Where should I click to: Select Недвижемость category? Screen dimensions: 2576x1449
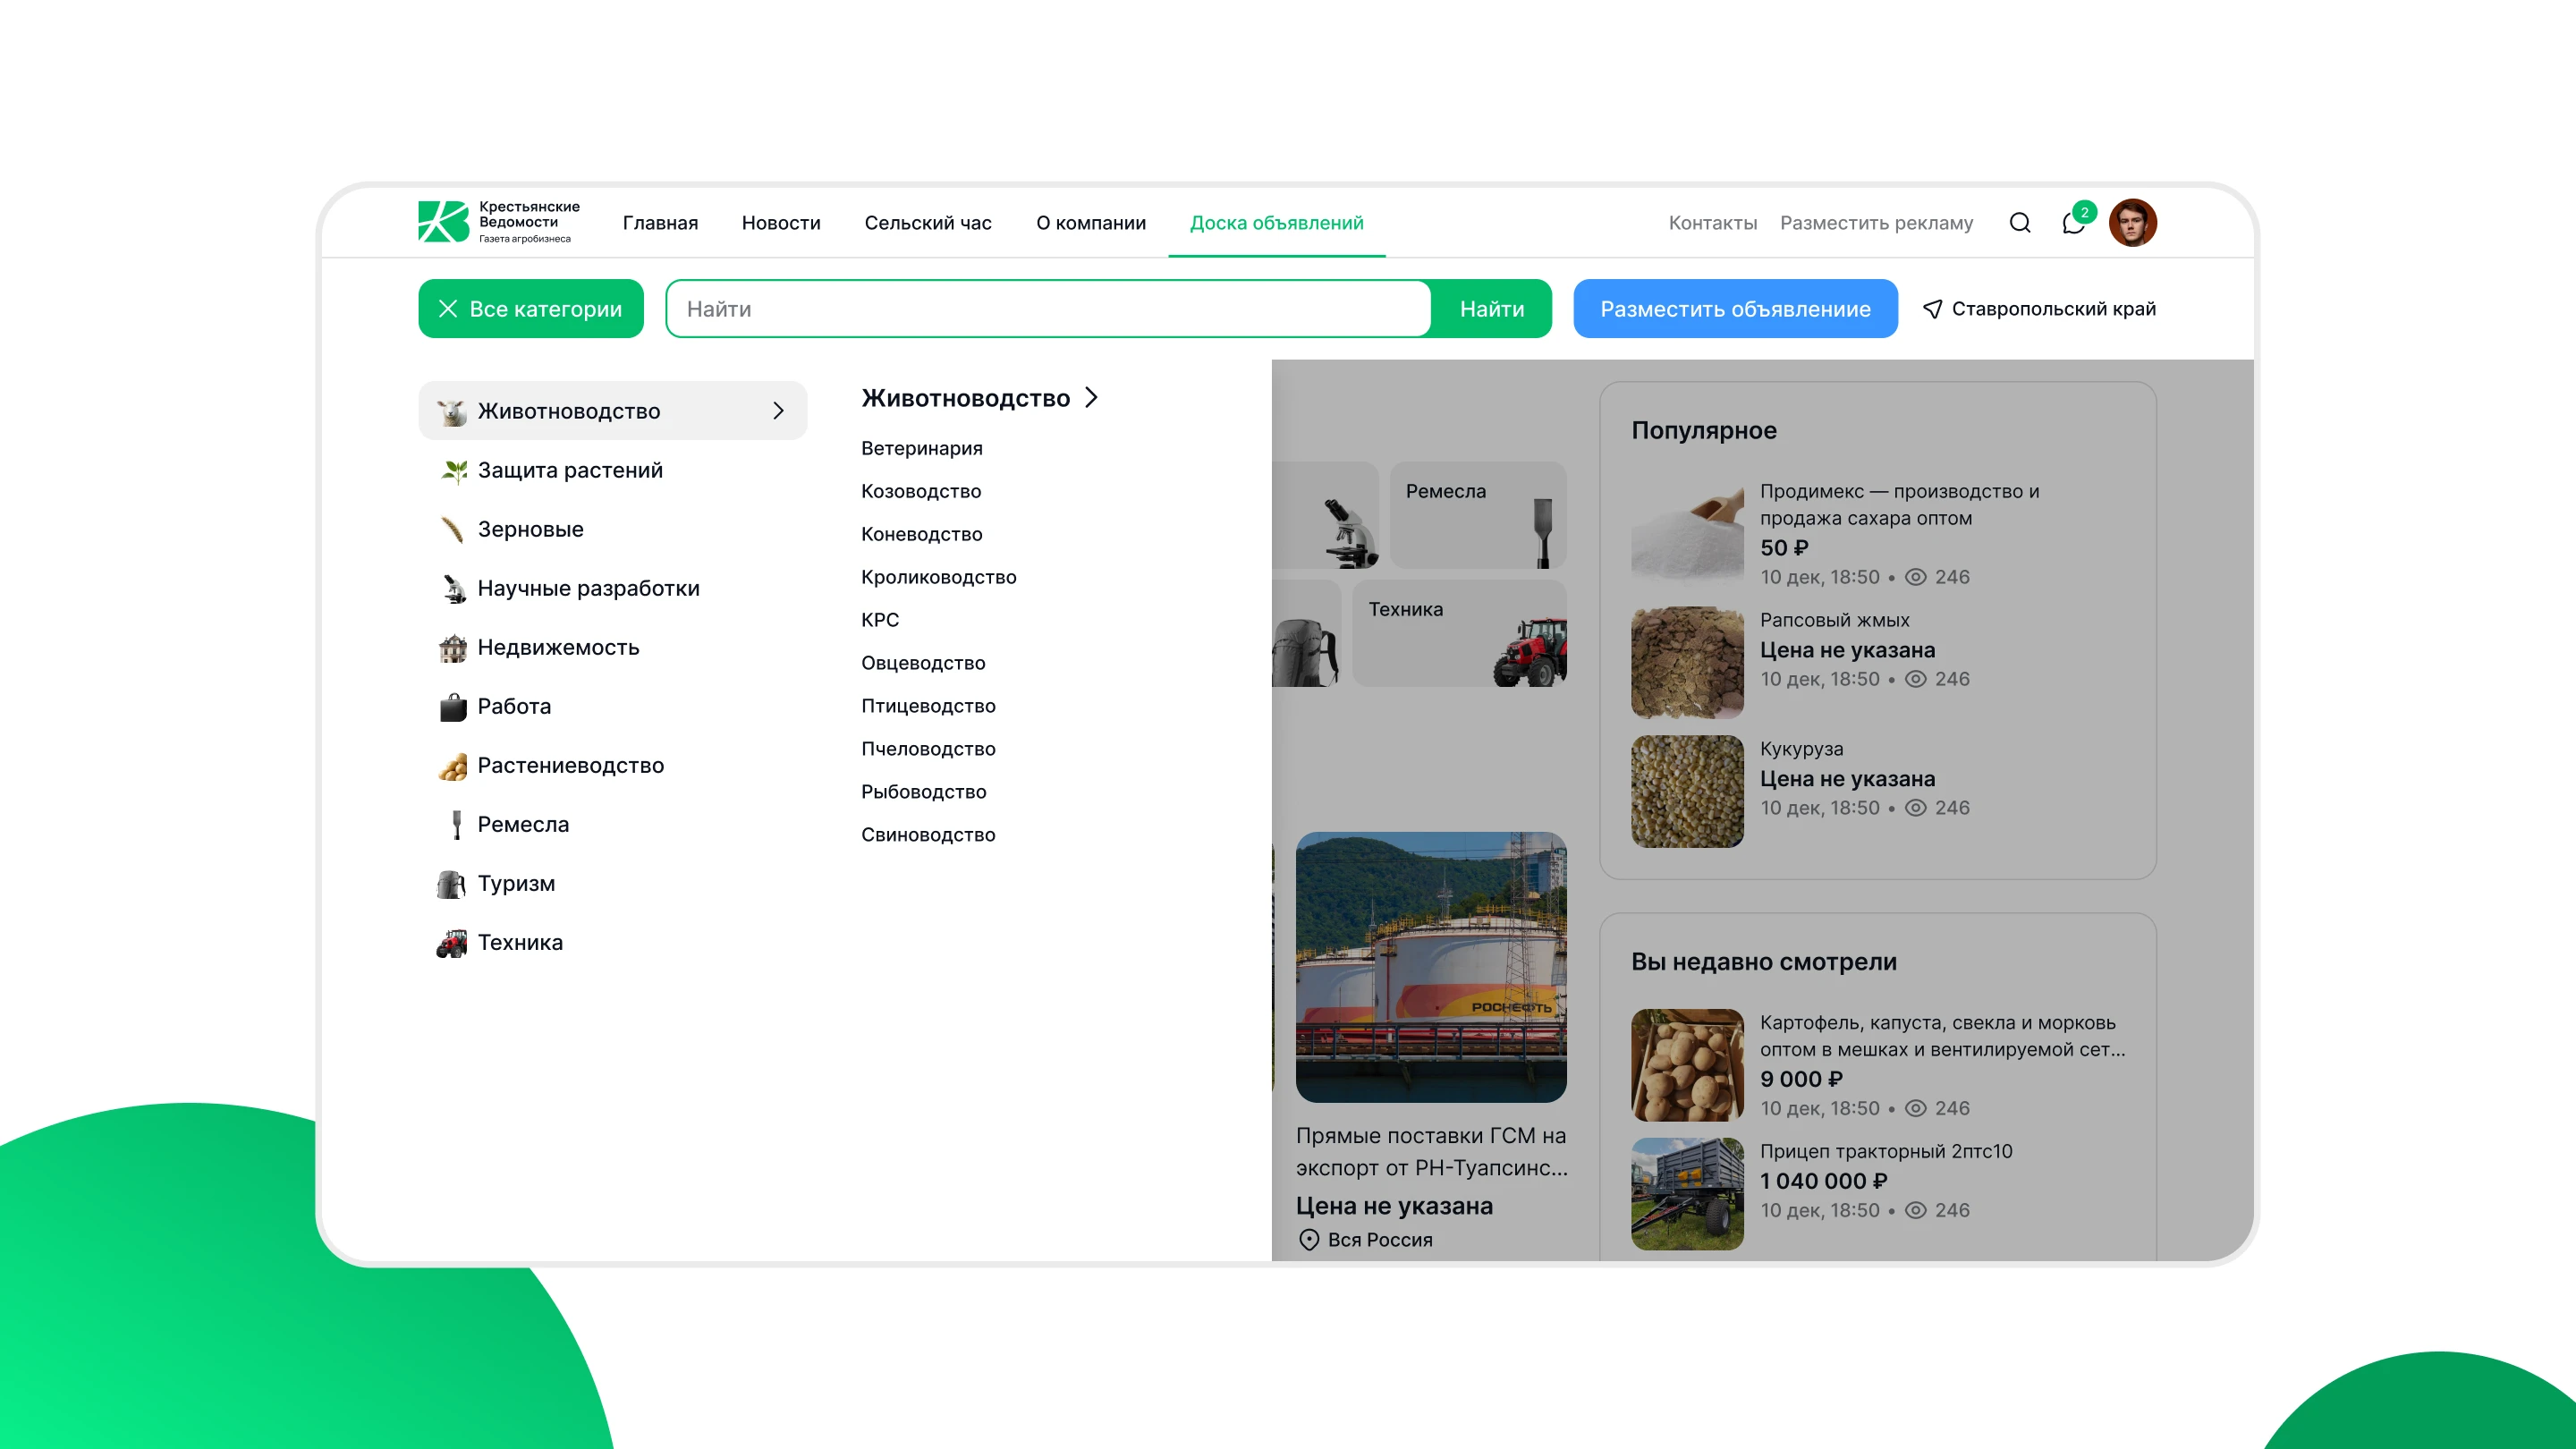tap(612, 647)
